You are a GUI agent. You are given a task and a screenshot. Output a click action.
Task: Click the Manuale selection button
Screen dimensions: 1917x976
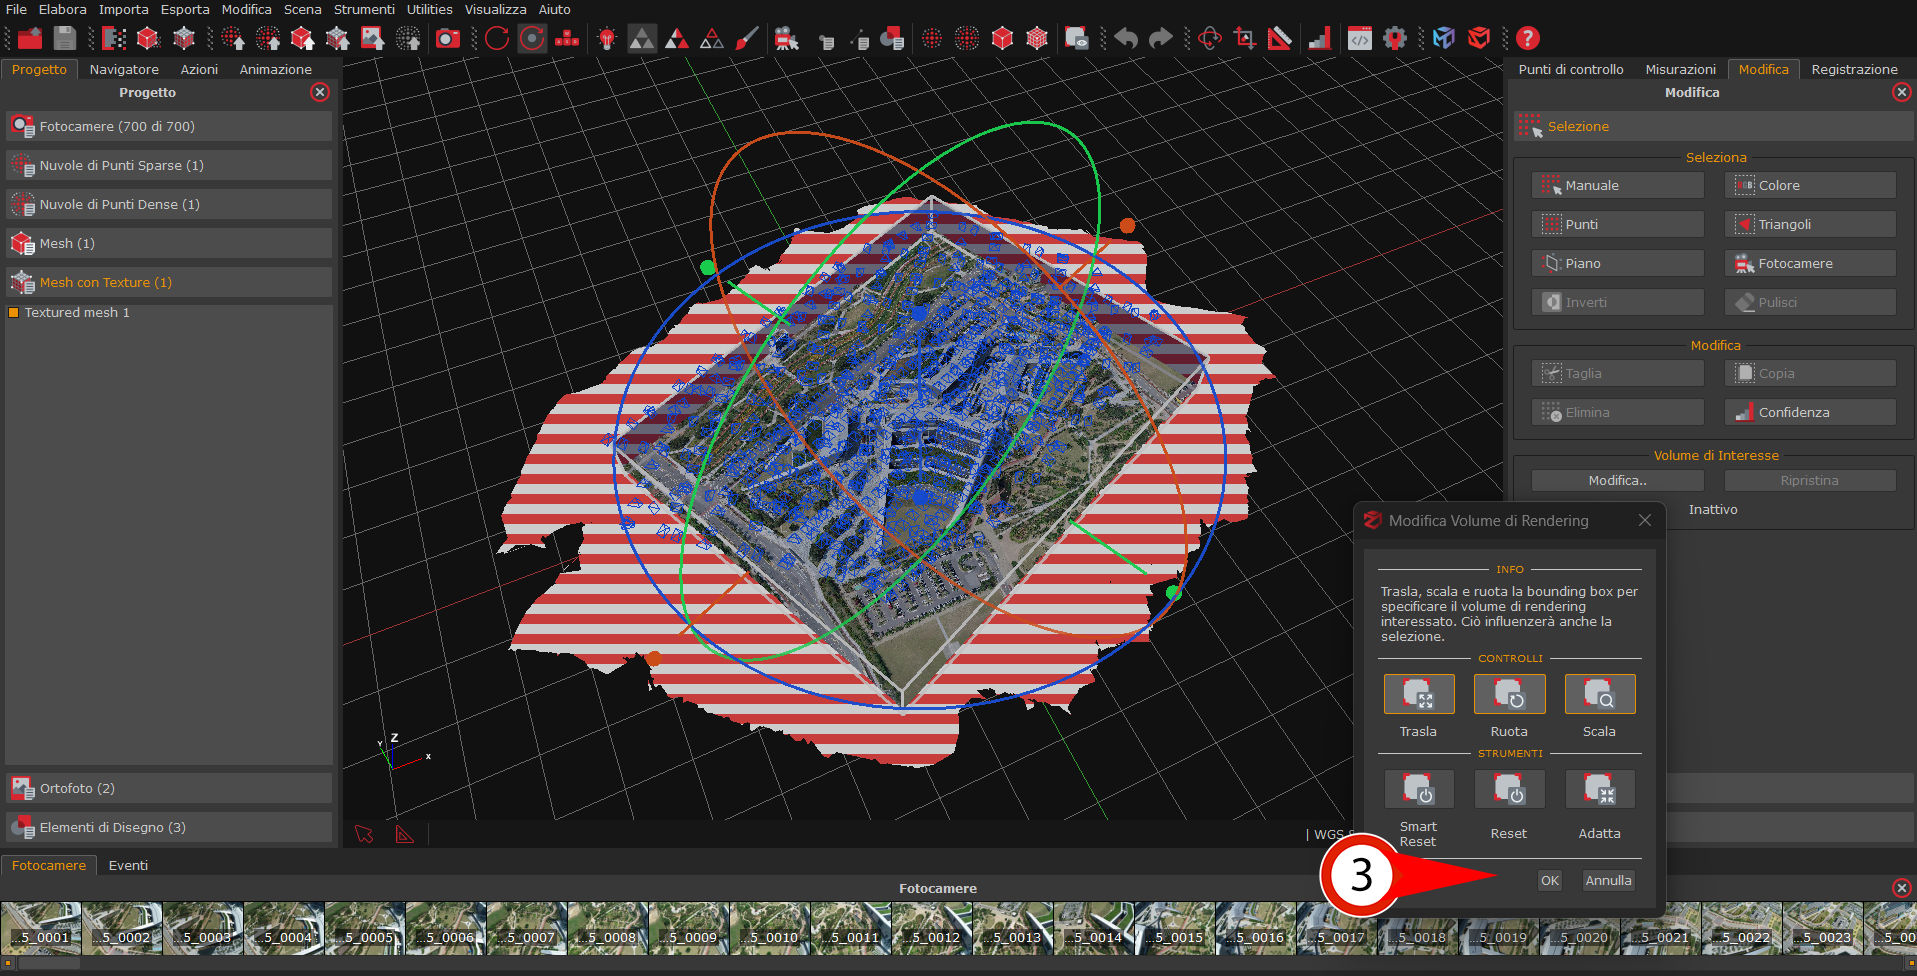point(1618,186)
